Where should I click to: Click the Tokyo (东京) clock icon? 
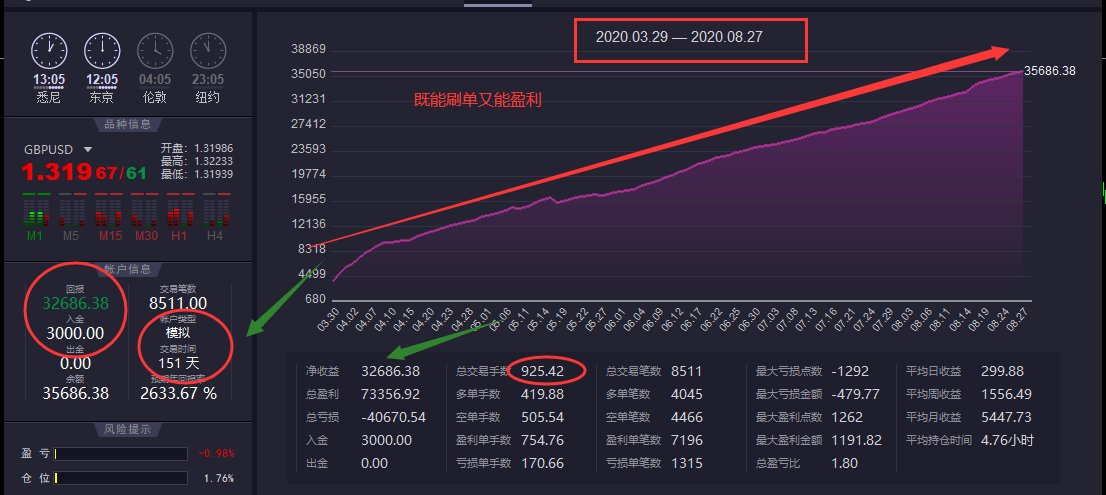click(102, 50)
